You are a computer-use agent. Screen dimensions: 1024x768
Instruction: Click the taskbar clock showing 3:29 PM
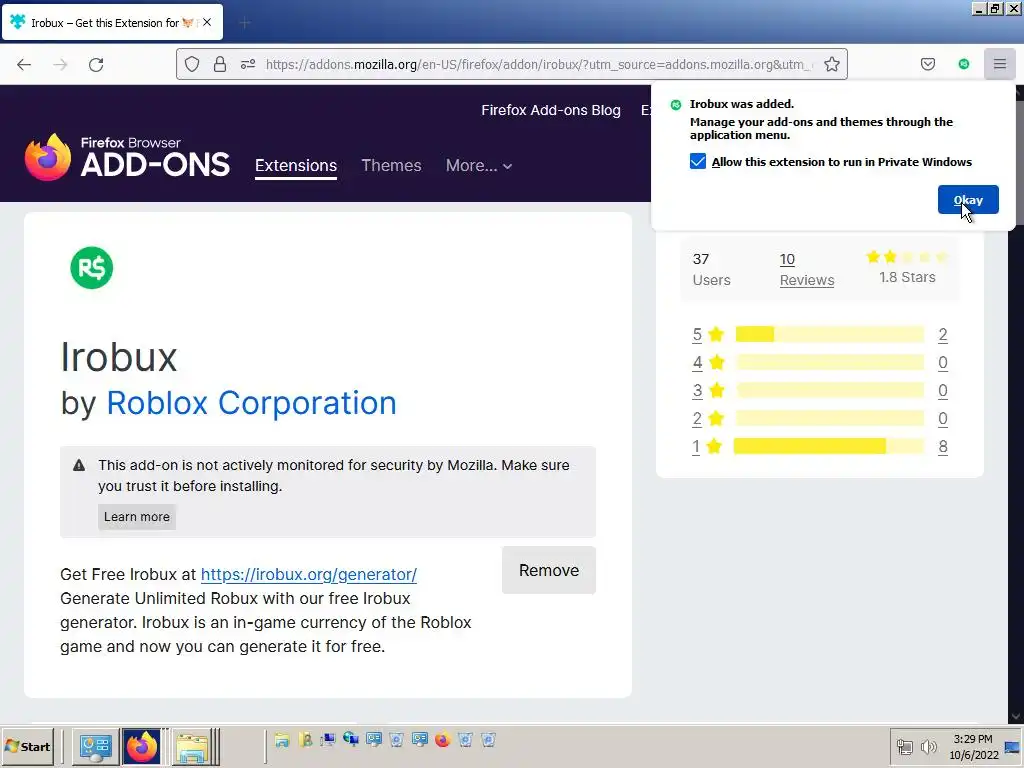coord(973,746)
